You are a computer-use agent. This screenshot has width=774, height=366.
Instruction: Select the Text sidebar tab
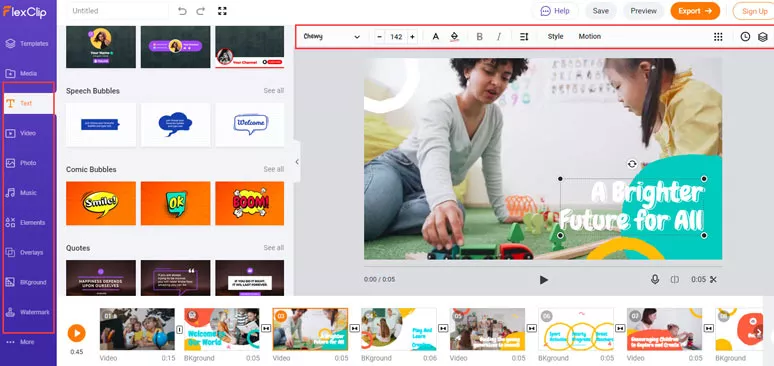pyautogui.click(x=28, y=103)
